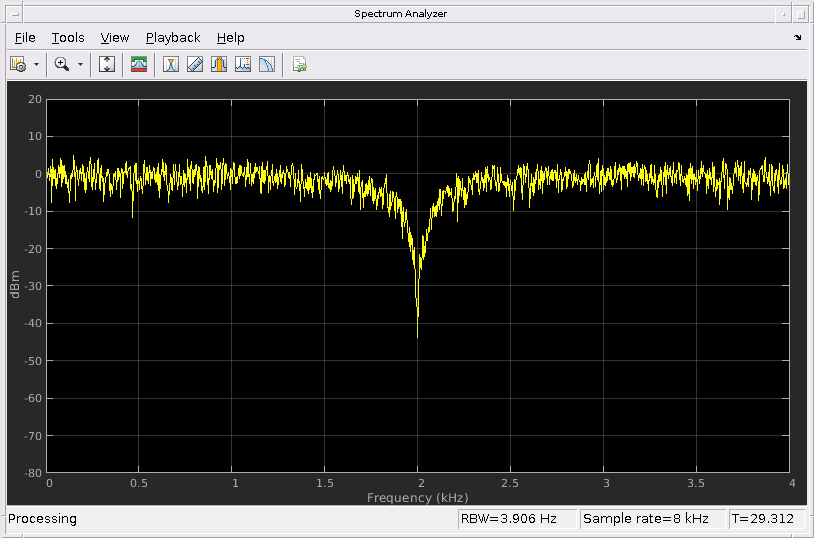Open the Configuration Properties icon
The height and width of the screenshot is (538, 814).
coord(18,64)
